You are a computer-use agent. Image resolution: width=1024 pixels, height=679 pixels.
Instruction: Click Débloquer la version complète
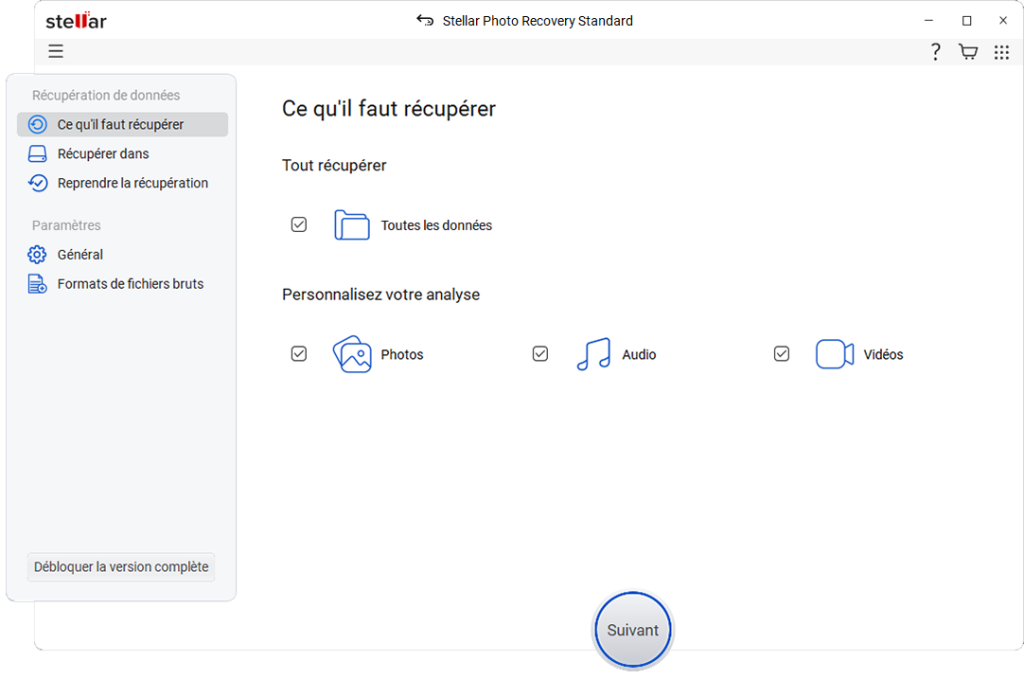click(x=121, y=567)
